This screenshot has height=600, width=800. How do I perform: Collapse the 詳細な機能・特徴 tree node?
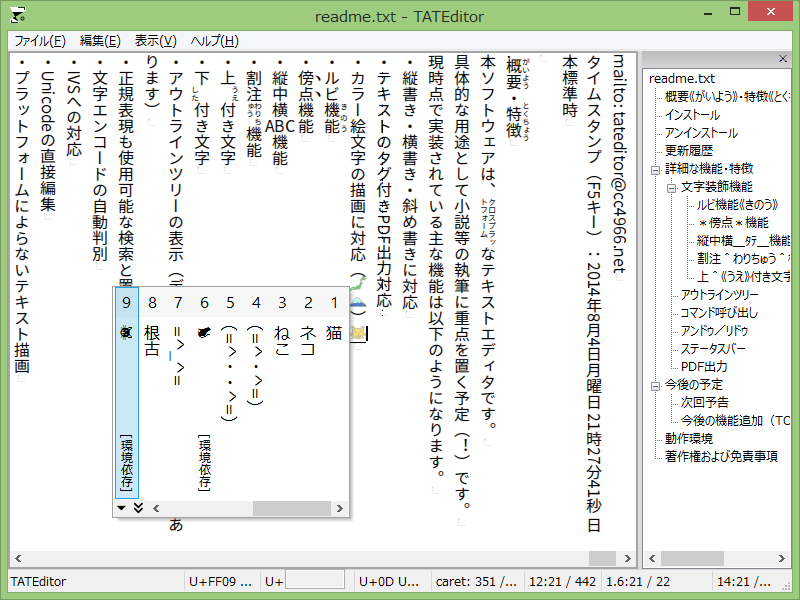[656, 170]
